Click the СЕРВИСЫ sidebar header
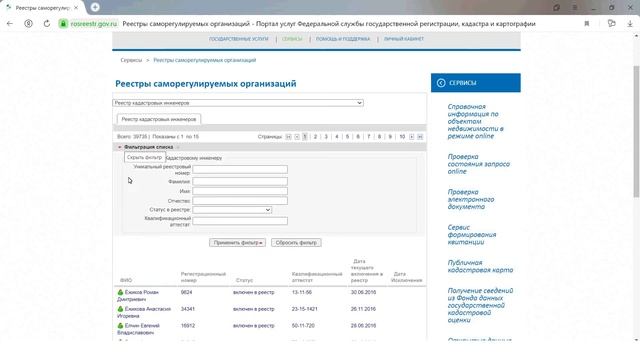 click(x=476, y=83)
